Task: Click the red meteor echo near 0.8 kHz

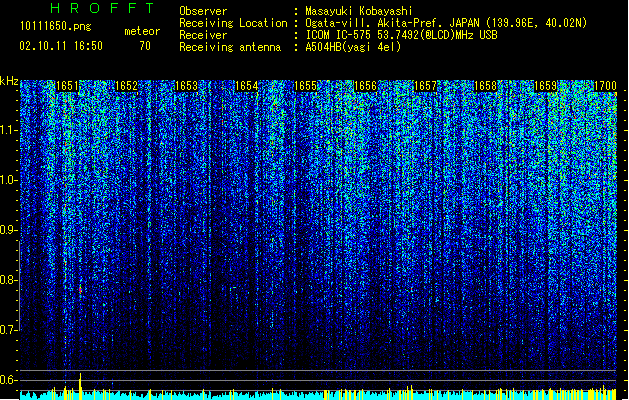Action: click(80, 290)
